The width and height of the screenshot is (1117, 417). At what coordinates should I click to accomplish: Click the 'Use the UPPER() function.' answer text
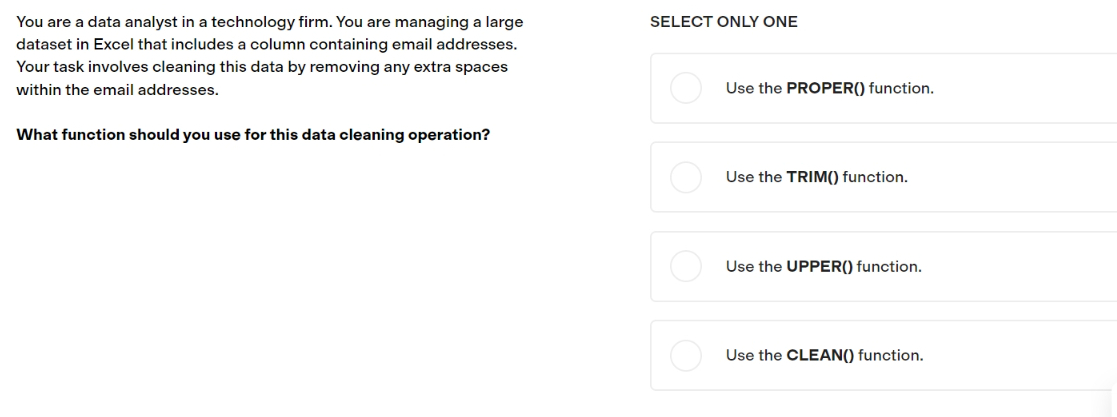tap(824, 267)
